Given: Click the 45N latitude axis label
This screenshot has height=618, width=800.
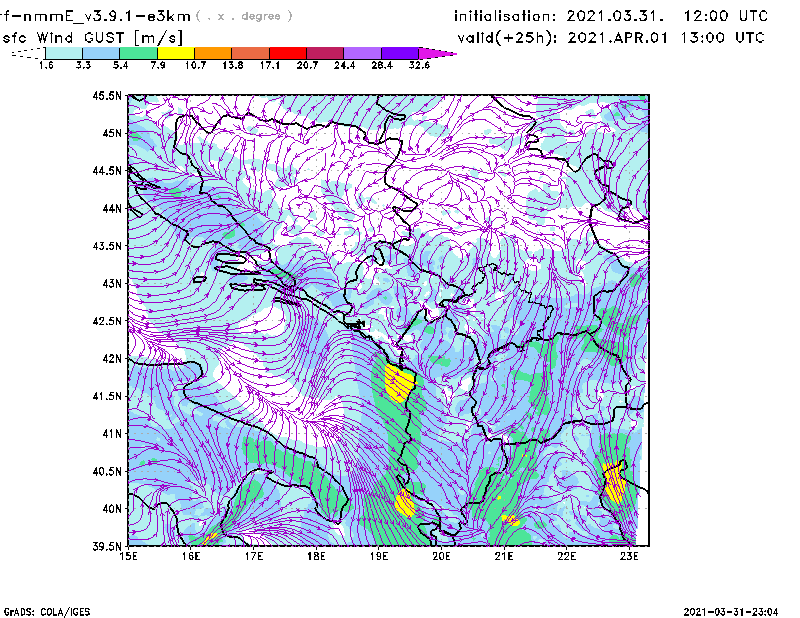Looking at the screenshot, I should click(x=112, y=133).
